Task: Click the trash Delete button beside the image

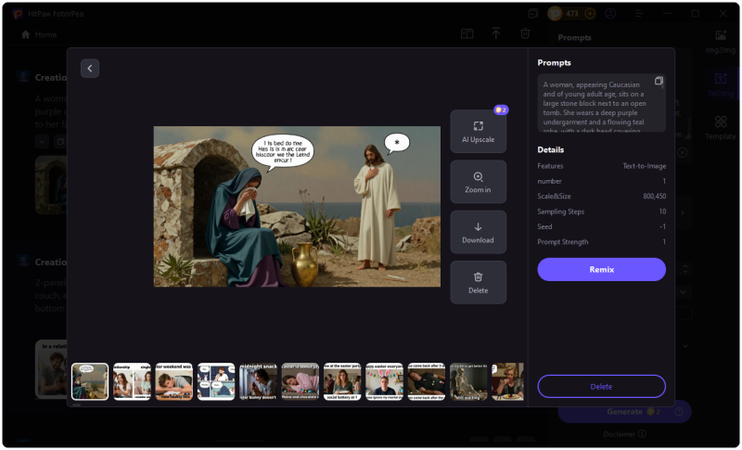Action: pyautogui.click(x=478, y=282)
